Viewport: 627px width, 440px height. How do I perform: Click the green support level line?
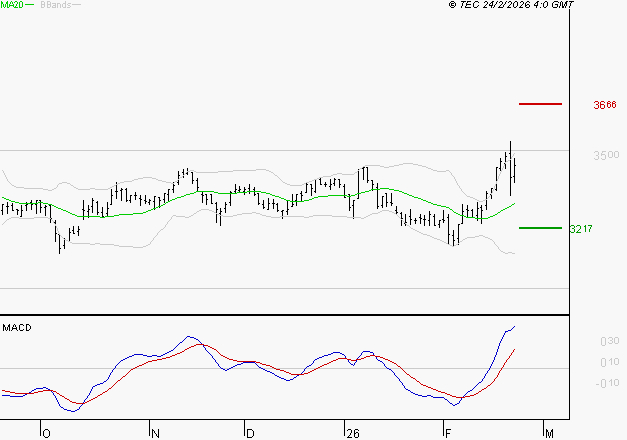pos(540,228)
